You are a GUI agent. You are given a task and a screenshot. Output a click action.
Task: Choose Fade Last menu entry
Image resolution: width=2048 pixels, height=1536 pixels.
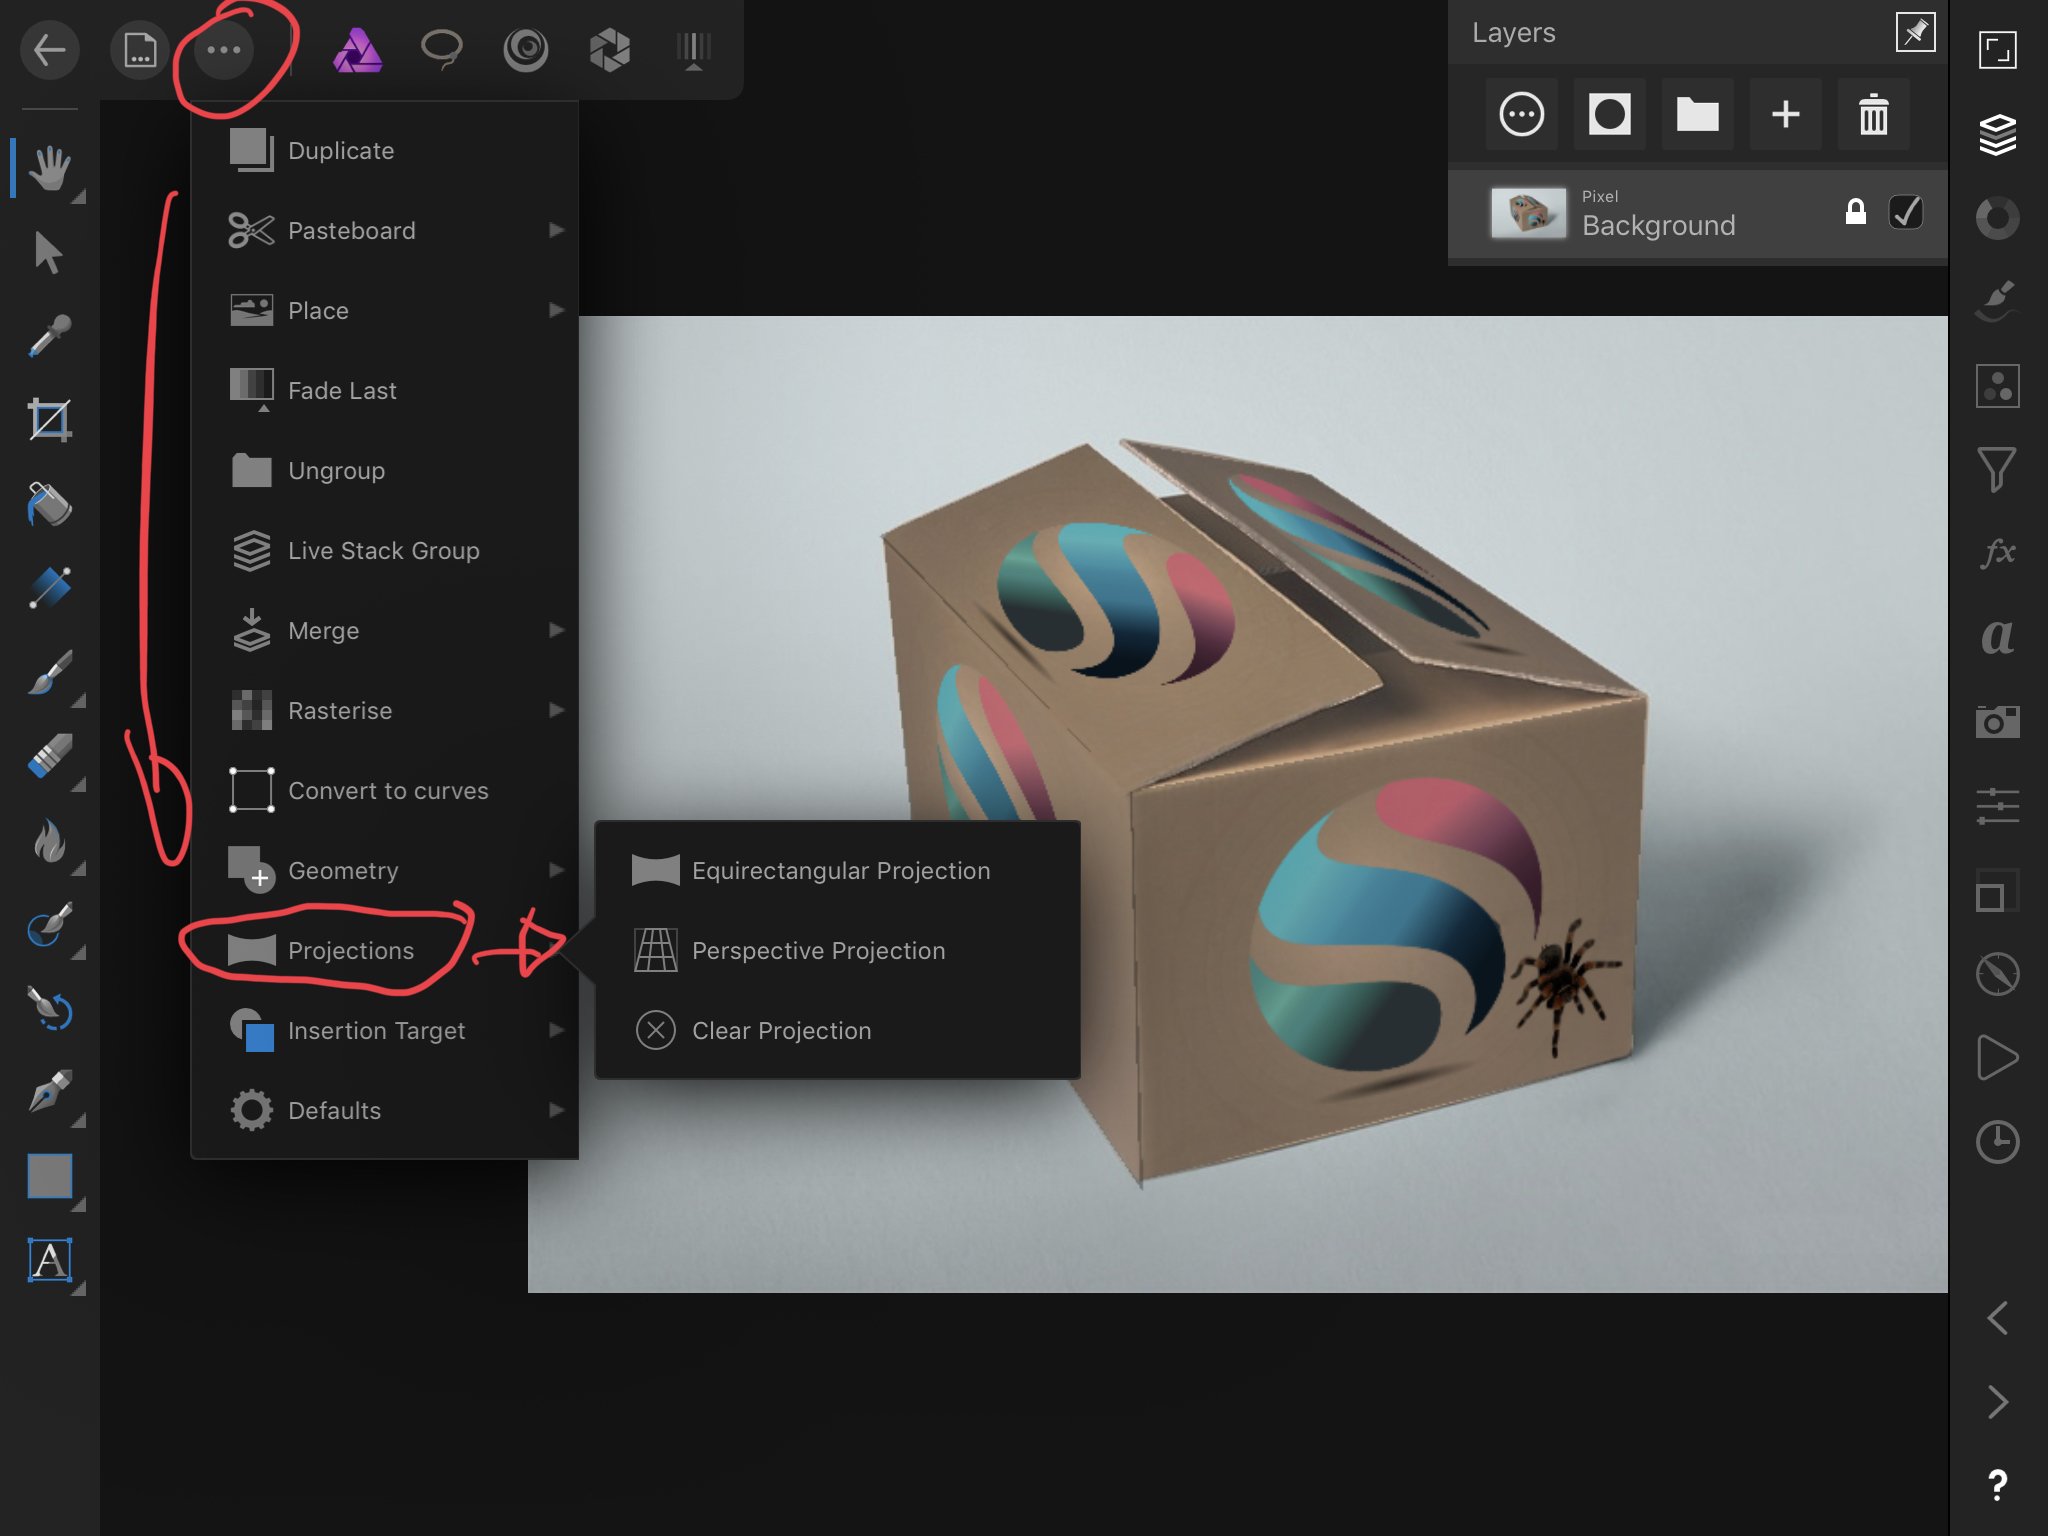[385, 390]
